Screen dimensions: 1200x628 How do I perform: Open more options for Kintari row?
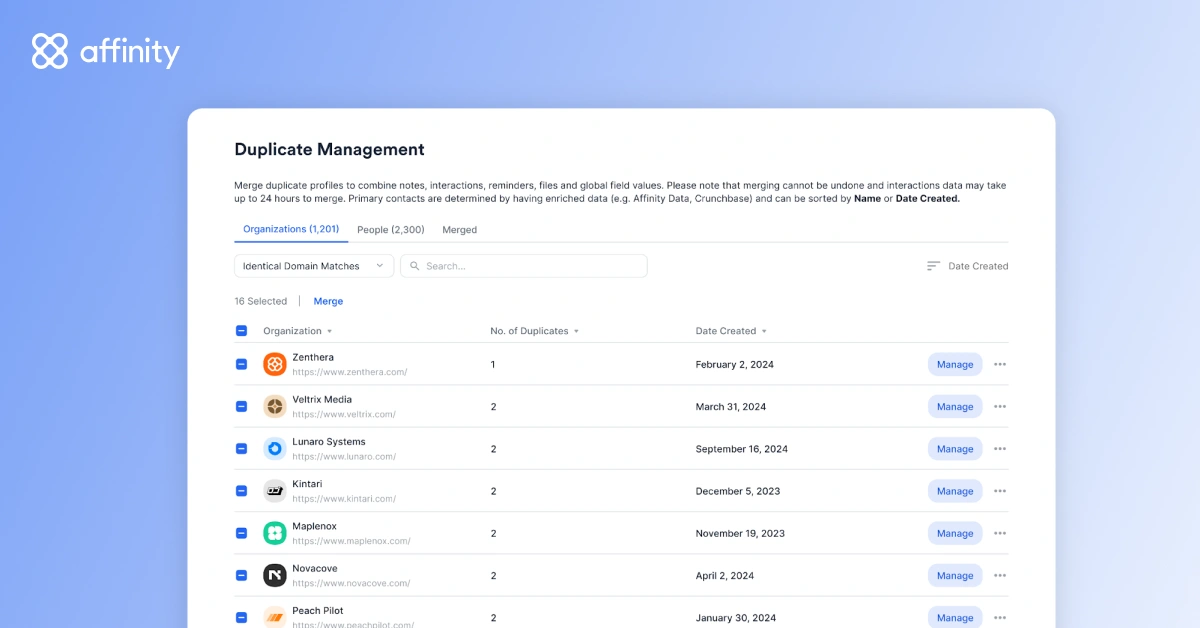[x=1000, y=491]
